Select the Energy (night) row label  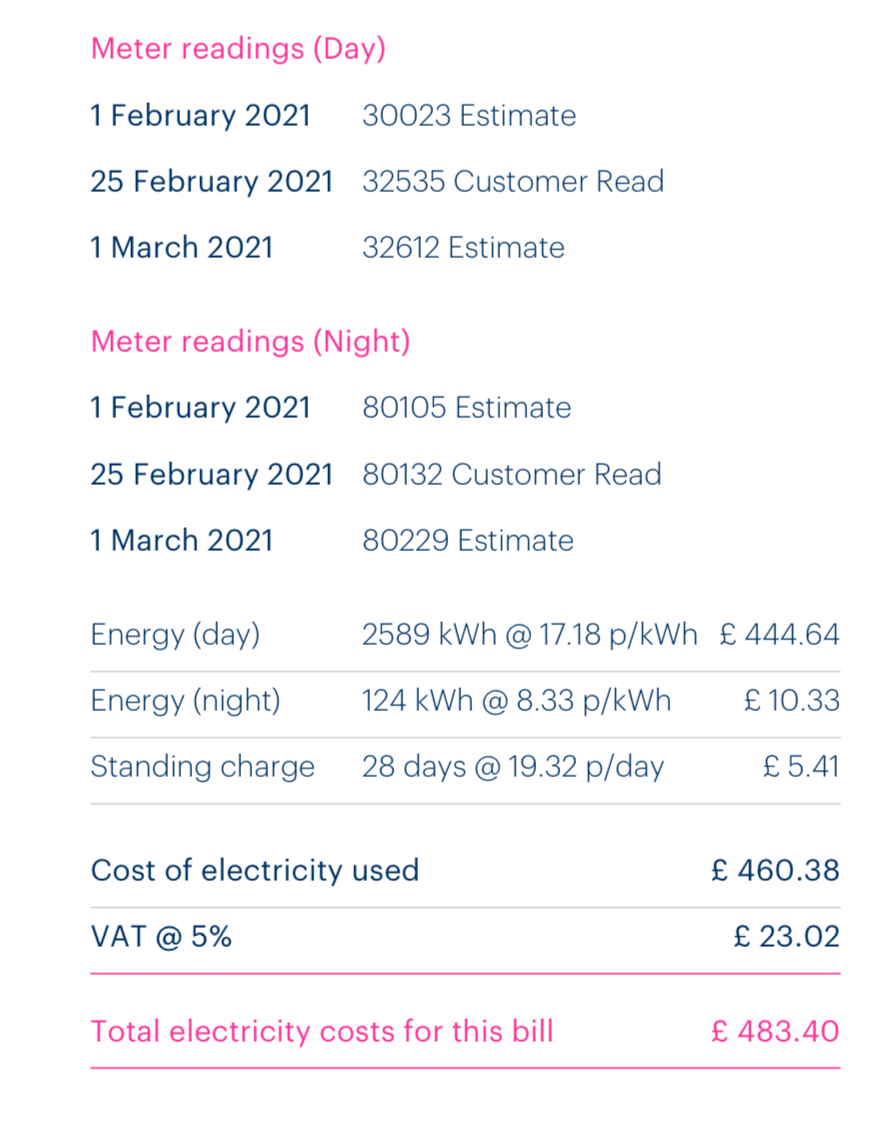click(x=185, y=702)
